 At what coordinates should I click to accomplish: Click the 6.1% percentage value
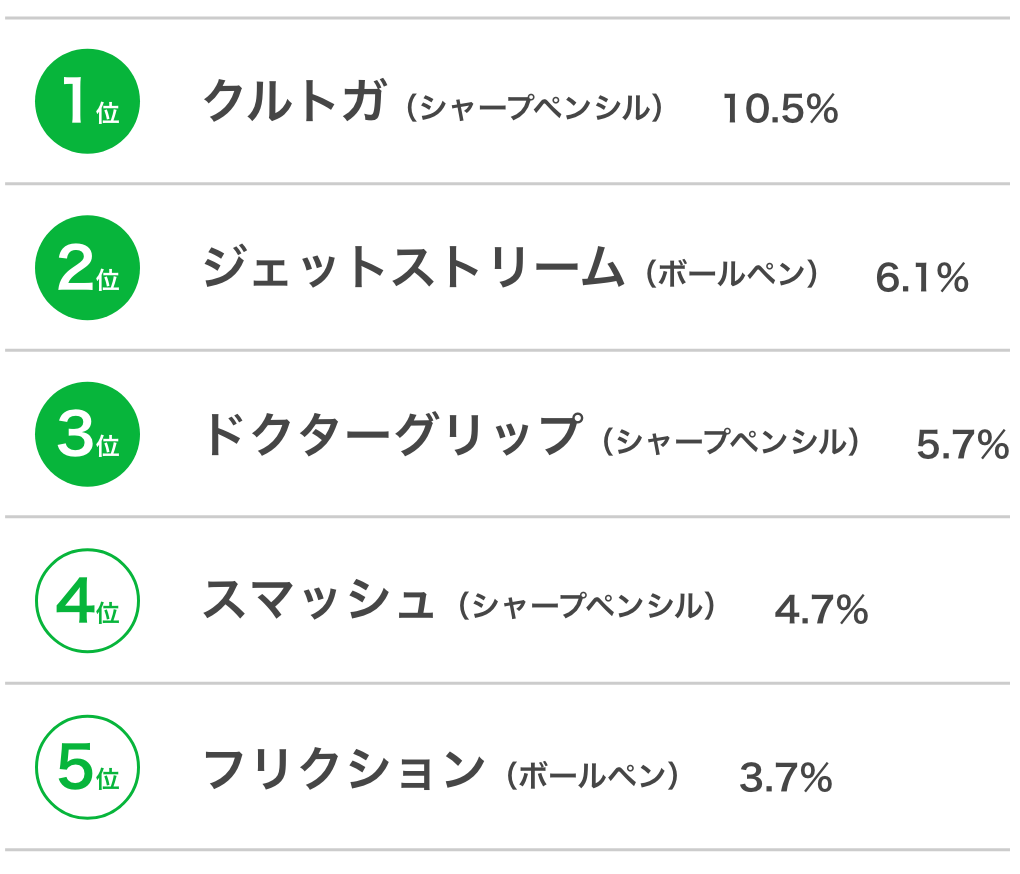point(922,278)
